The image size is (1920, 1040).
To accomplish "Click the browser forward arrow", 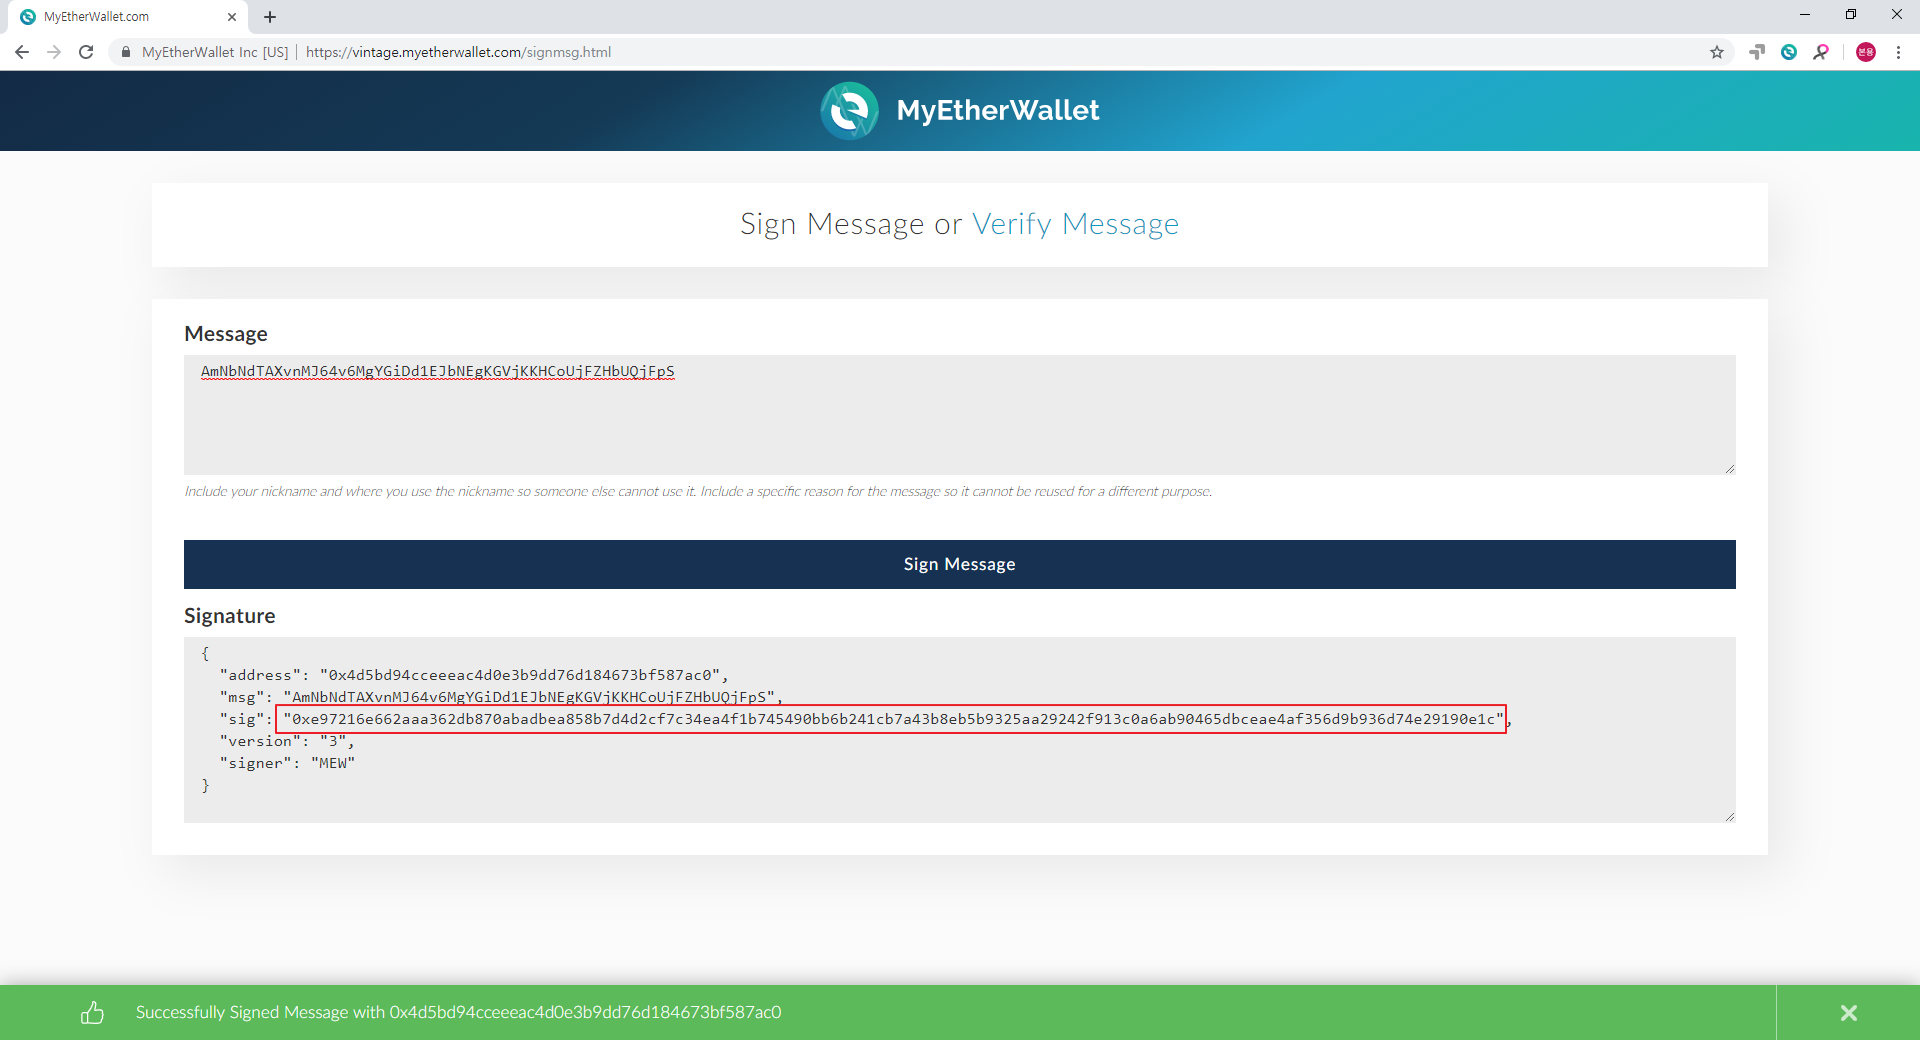I will click(x=54, y=52).
